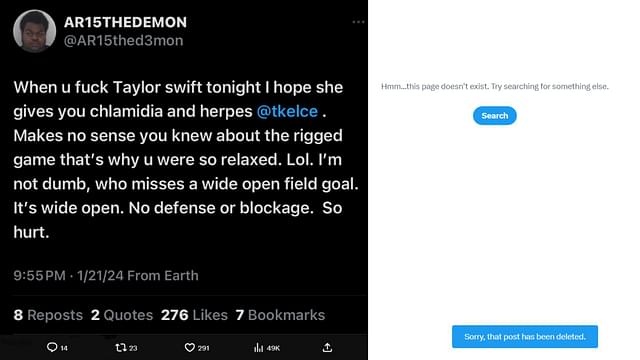View the 8 Reposts list
Screen dimensions: 640x360
(48, 315)
